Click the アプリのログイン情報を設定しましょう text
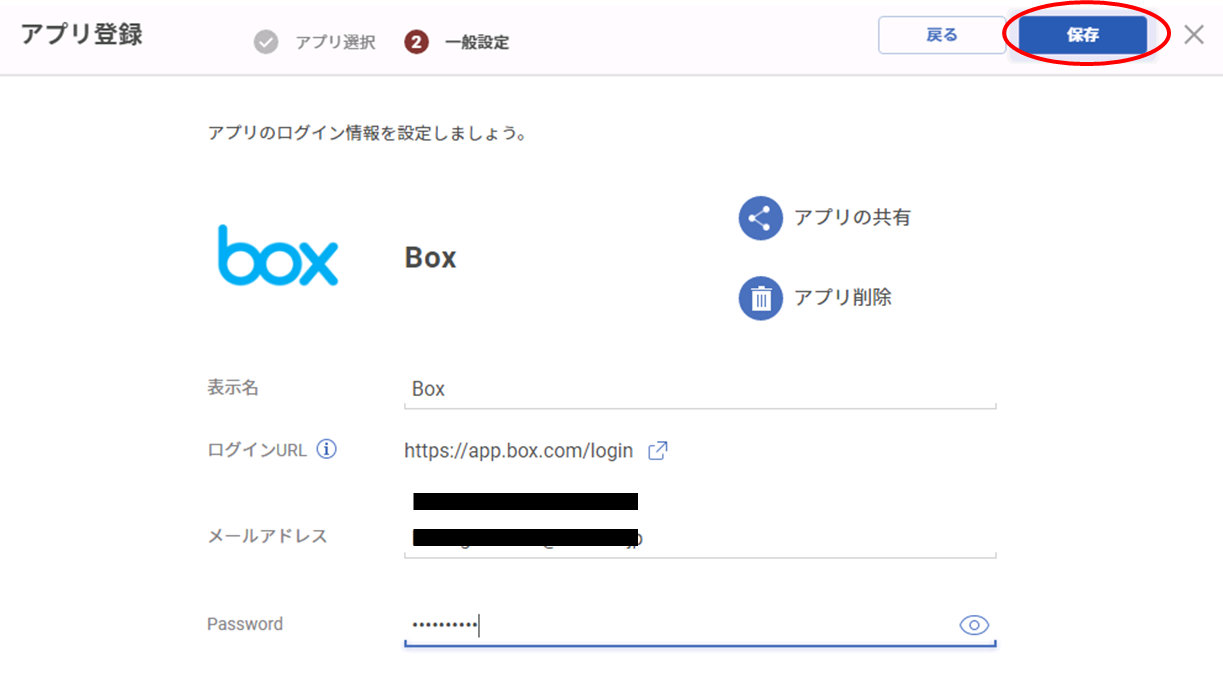 pyautogui.click(x=367, y=133)
